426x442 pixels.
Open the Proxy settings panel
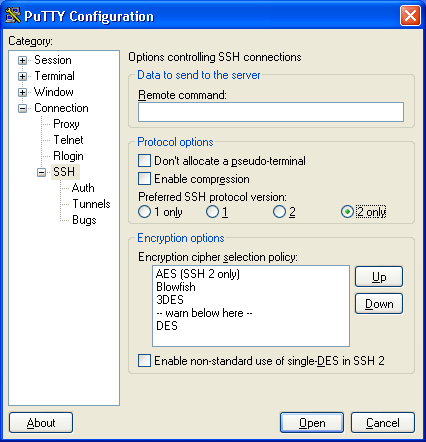tap(66, 124)
